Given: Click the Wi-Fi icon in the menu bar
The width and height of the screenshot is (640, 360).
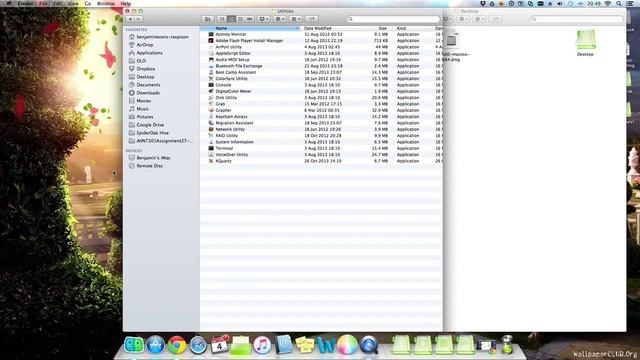Looking at the screenshot, I should [x=608, y=4].
